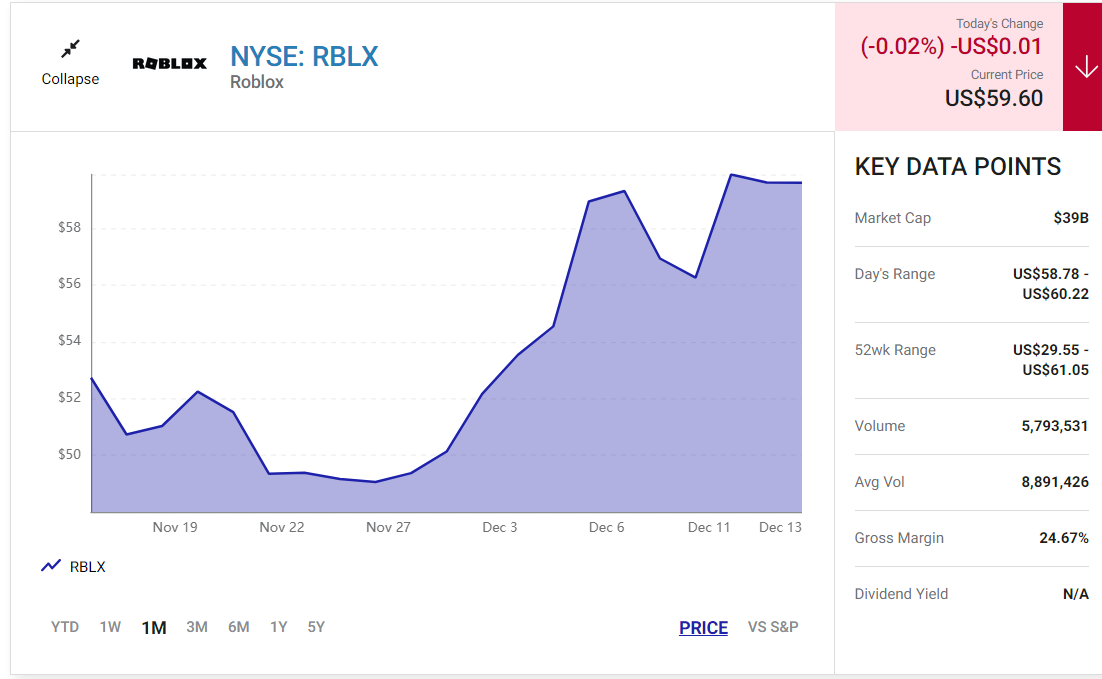Click the Dec 13 axis label
The width and height of the screenshot is (1102, 679).
click(x=780, y=527)
